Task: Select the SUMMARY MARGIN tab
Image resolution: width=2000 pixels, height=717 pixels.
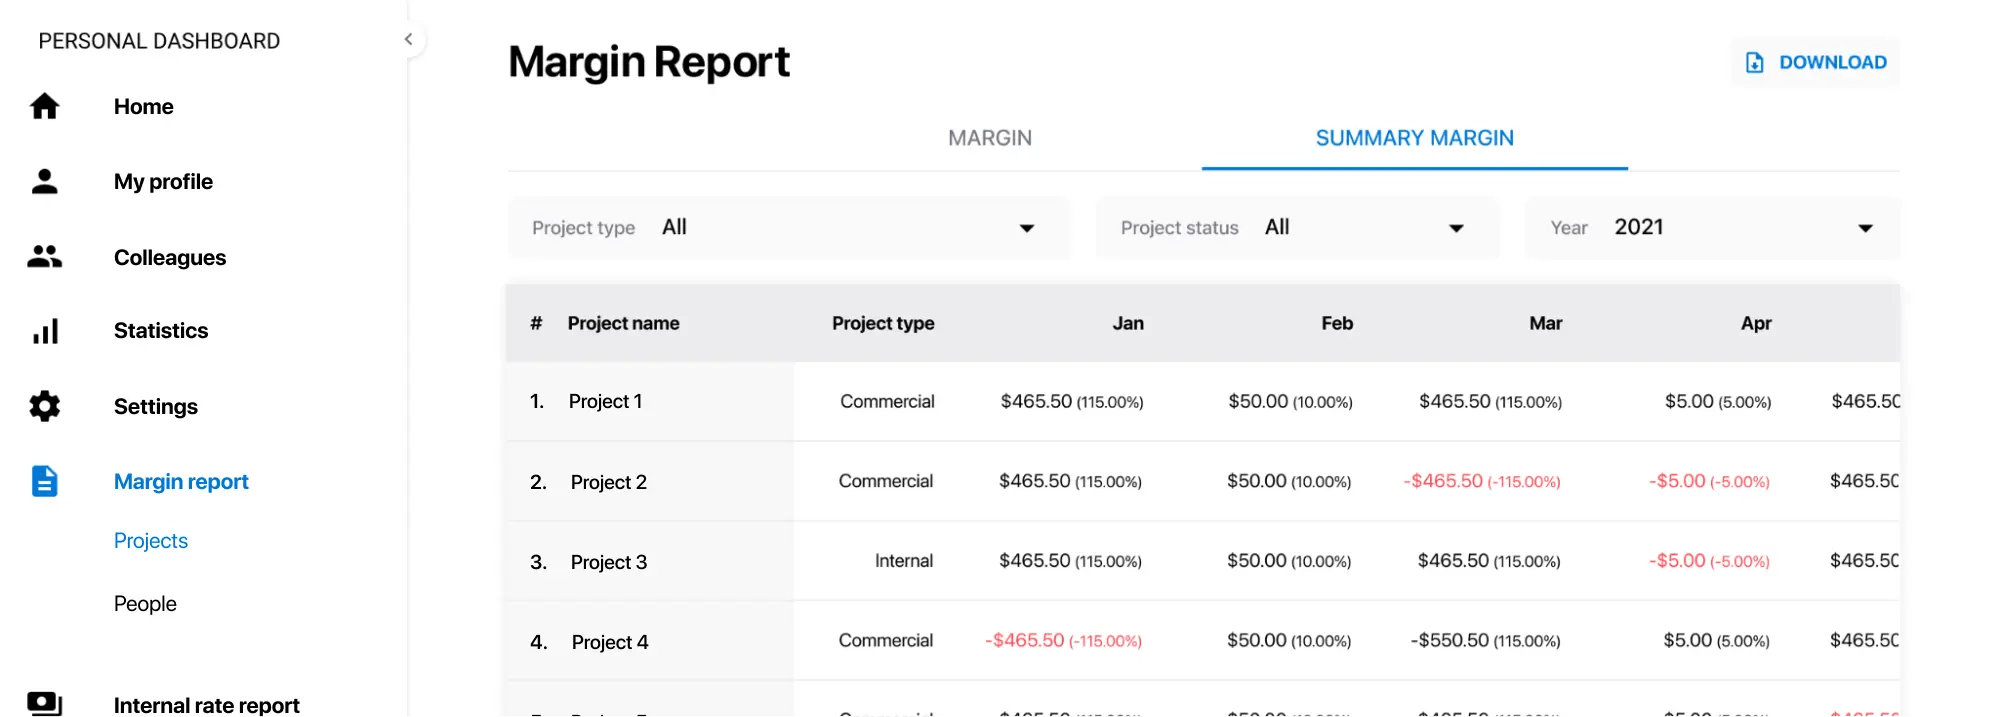Action: 1414,138
